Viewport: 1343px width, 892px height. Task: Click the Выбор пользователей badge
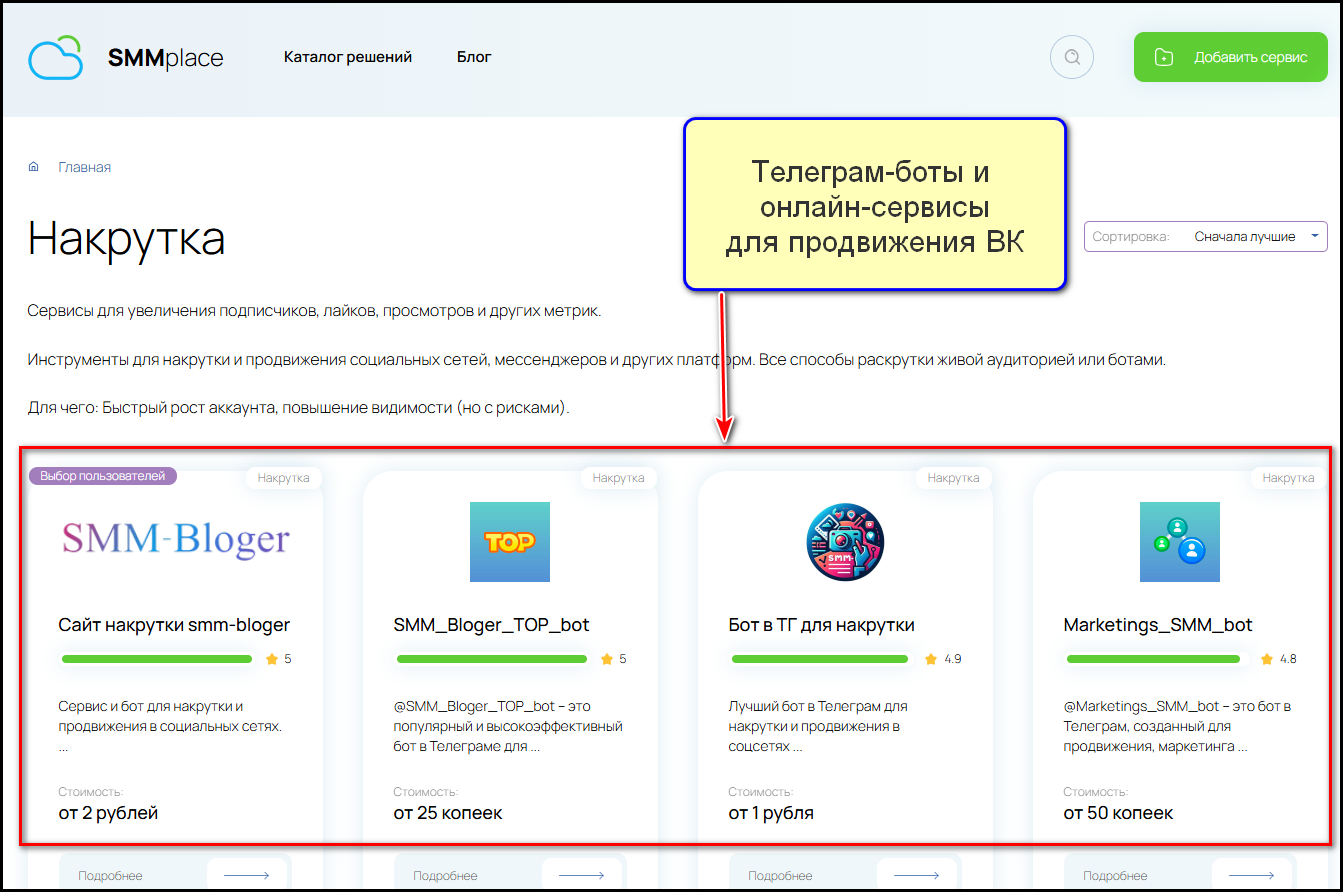pos(103,476)
